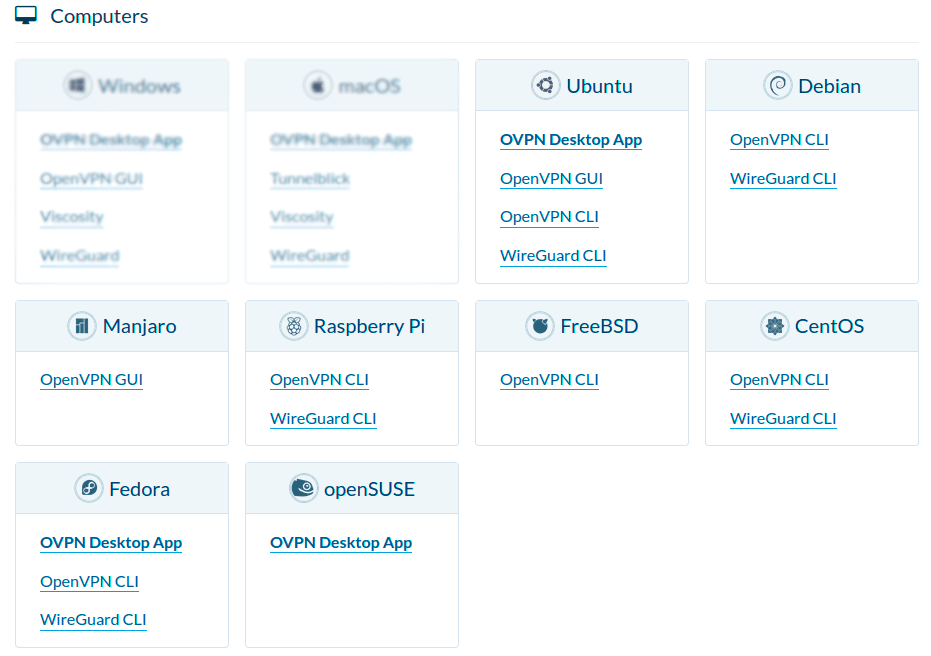931x656 pixels.
Task: Open Tunnelblick guide under macOS
Action: (x=309, y=179)
